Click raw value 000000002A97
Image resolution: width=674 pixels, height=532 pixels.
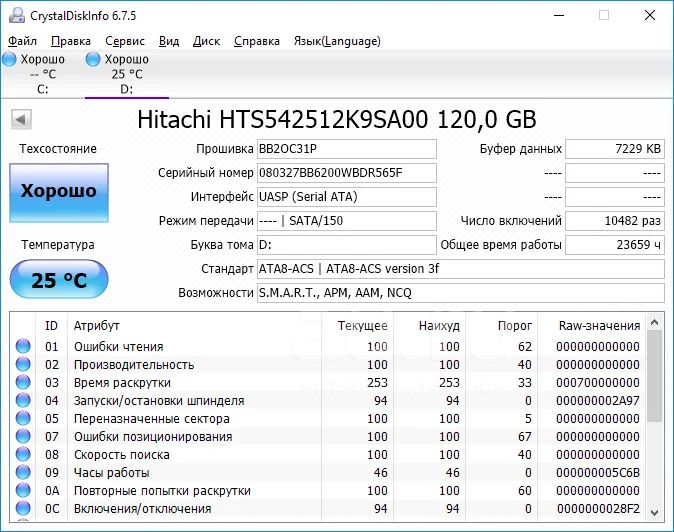(x=598, y=401)
